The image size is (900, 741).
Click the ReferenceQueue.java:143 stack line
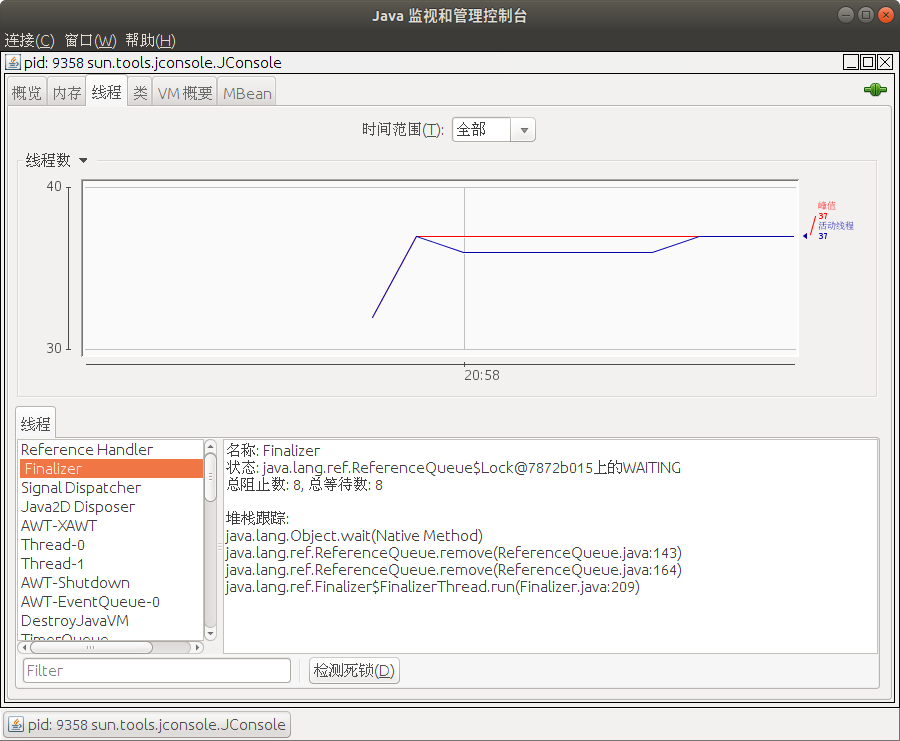tap(453, 553)
